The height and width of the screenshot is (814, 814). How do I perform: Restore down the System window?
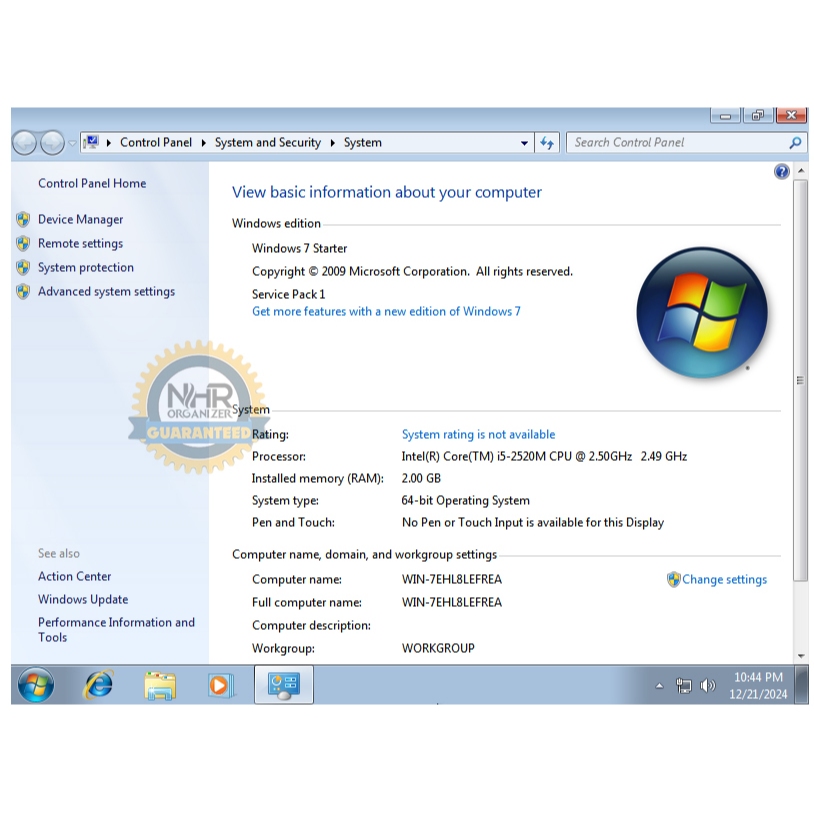pyautogui.click(x=758, y=115)
